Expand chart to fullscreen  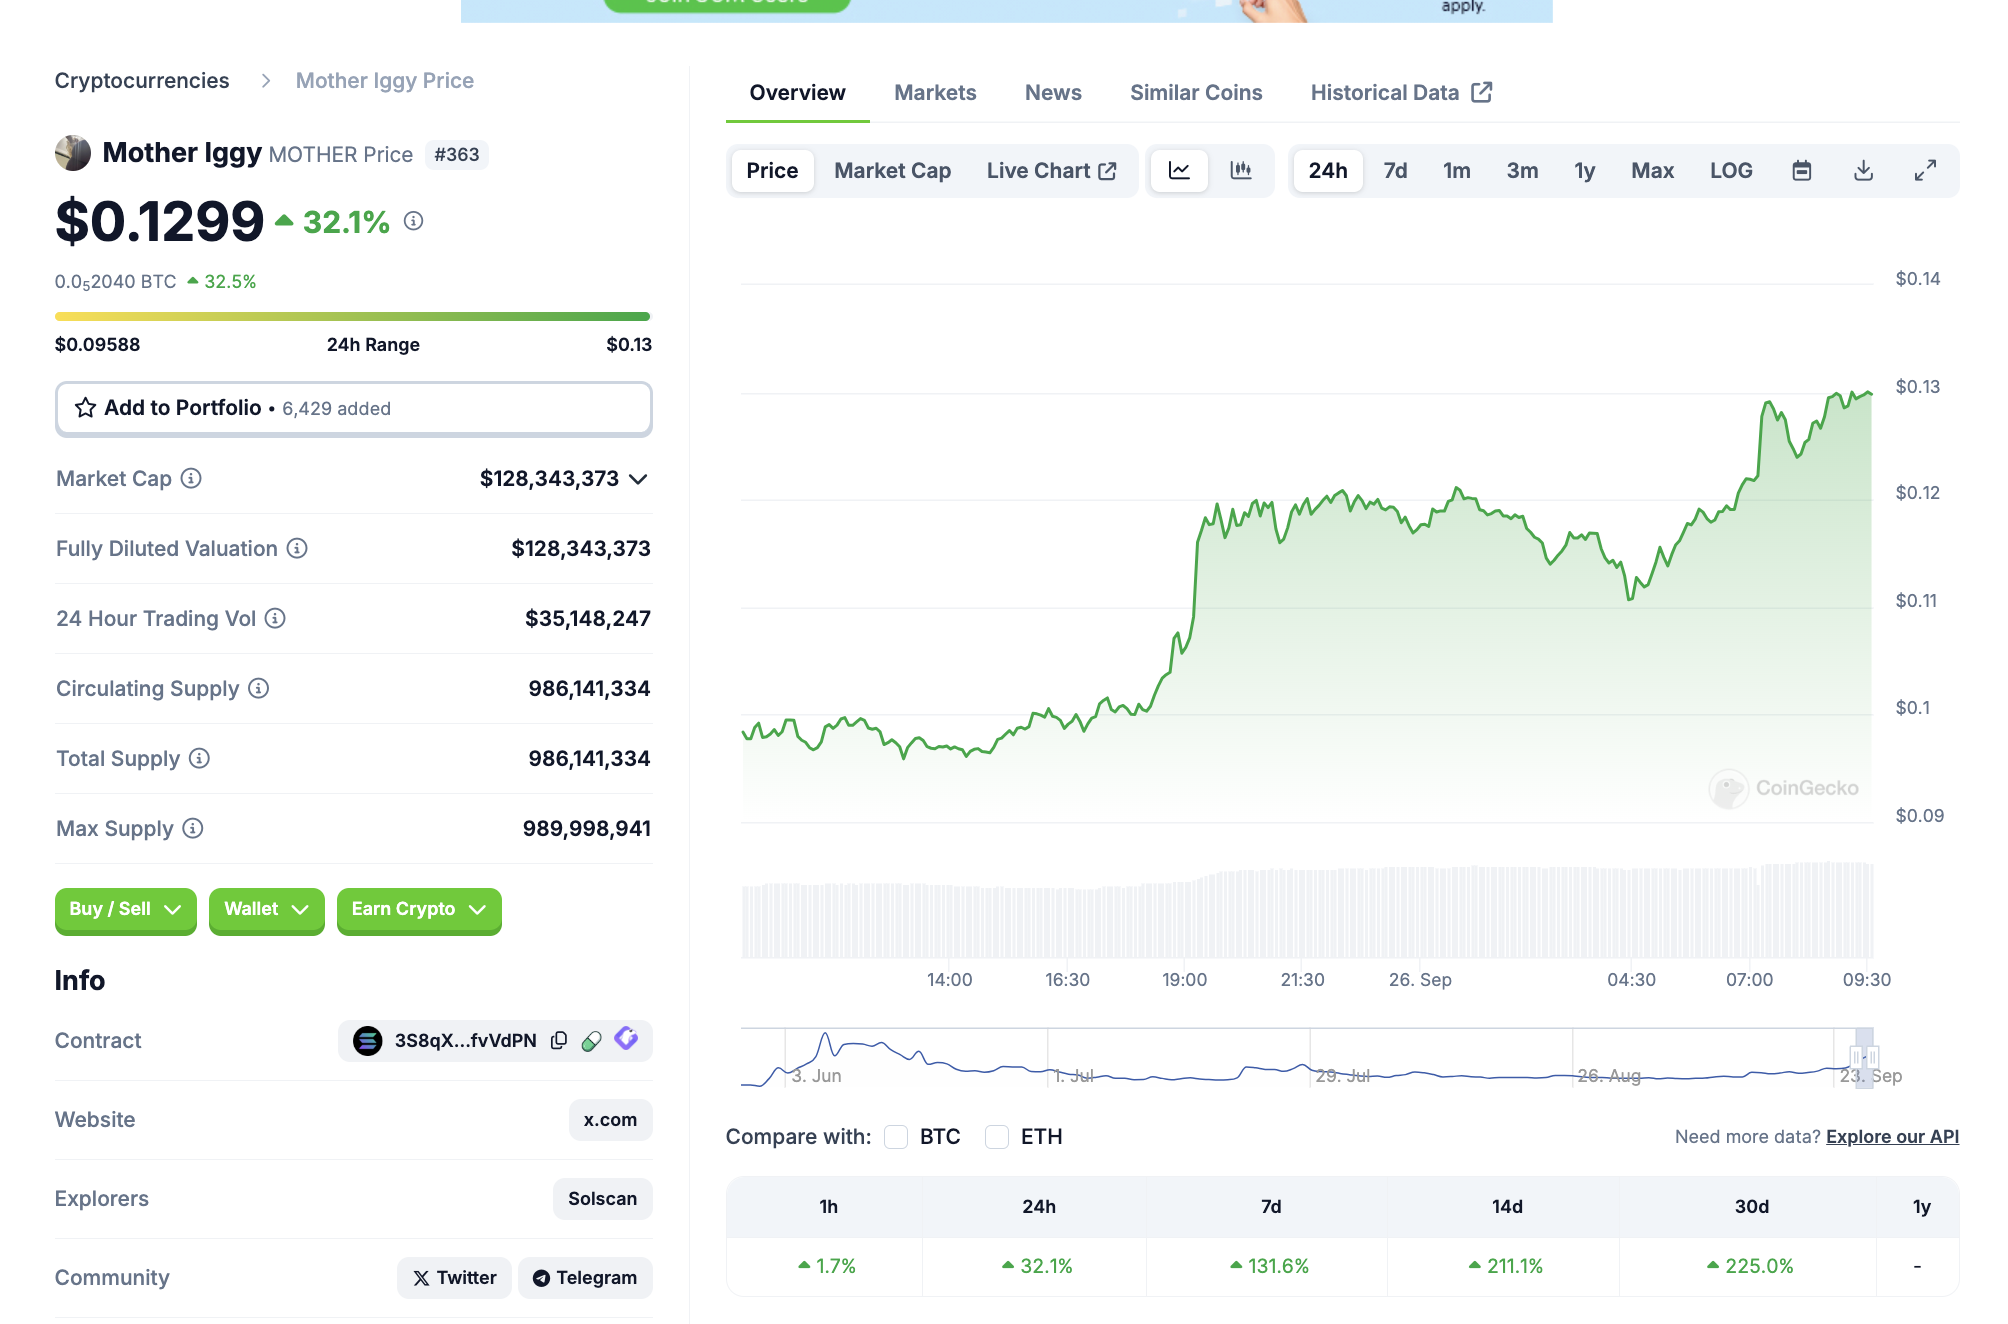[x=1925, y=171]
